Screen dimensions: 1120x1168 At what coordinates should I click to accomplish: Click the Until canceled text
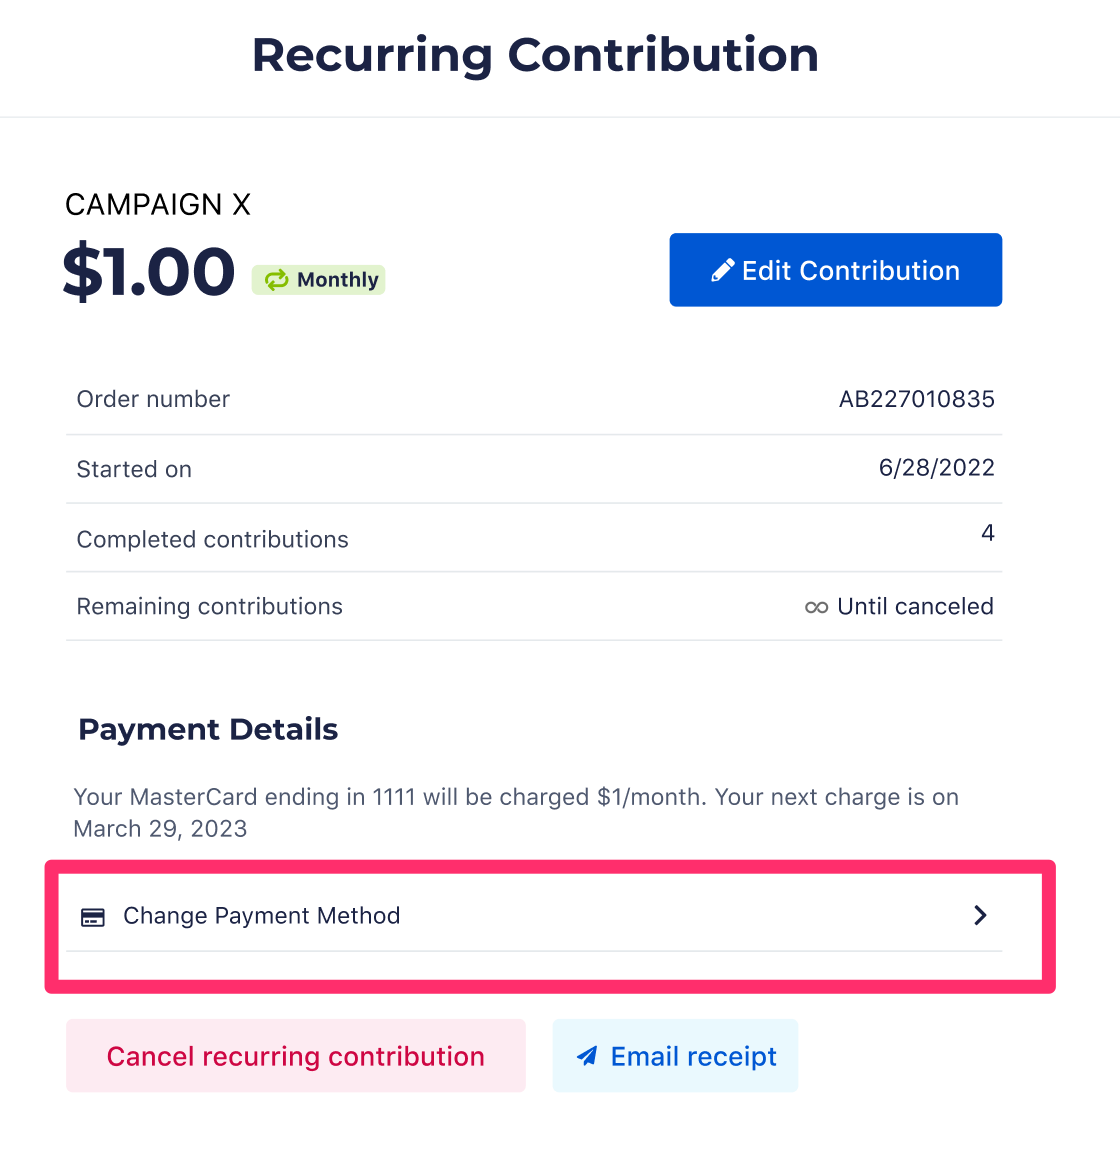point(915,606)
